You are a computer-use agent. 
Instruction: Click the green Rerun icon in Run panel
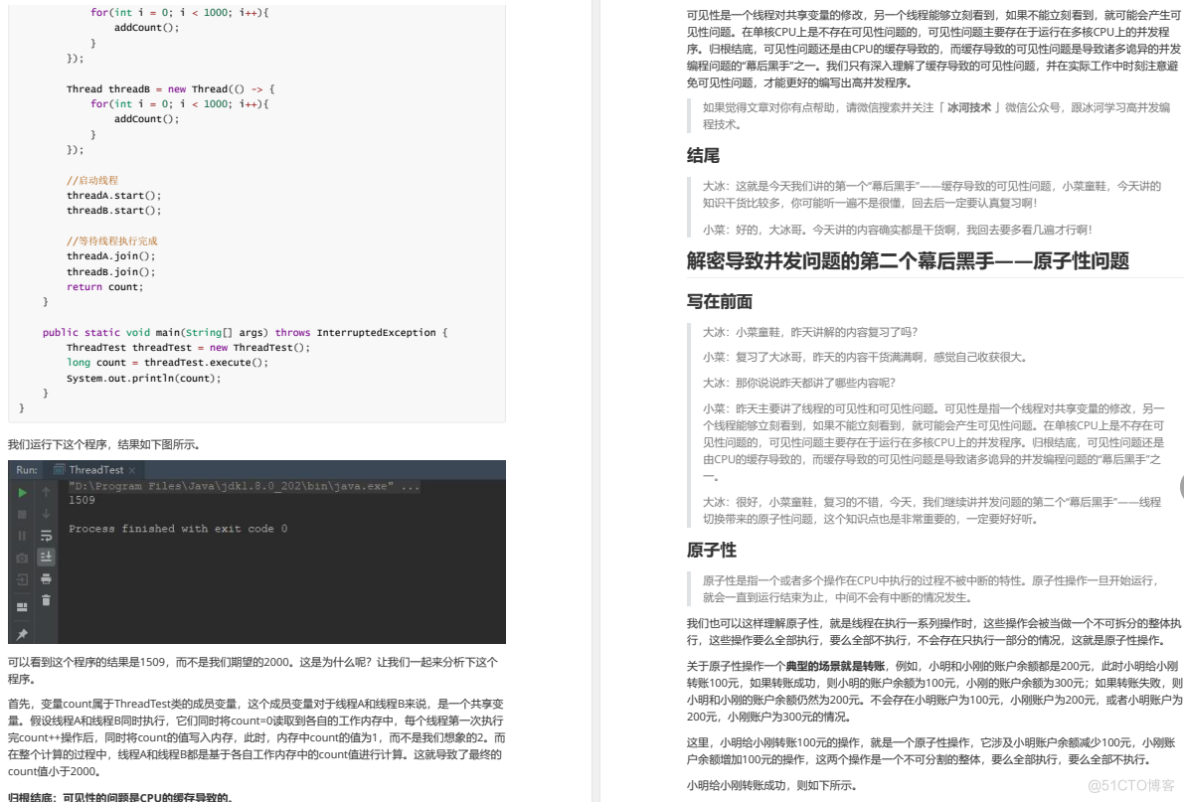pyautogui.click(x=21, y=491)
